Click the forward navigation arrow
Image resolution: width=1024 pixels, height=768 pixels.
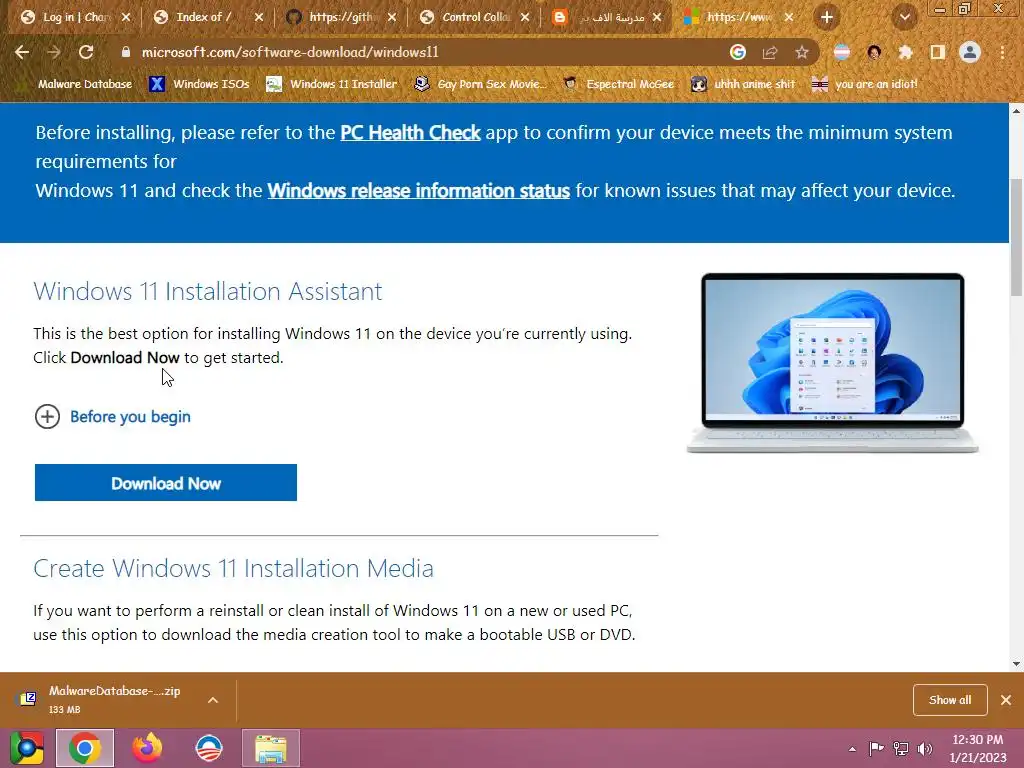[54, 52]
